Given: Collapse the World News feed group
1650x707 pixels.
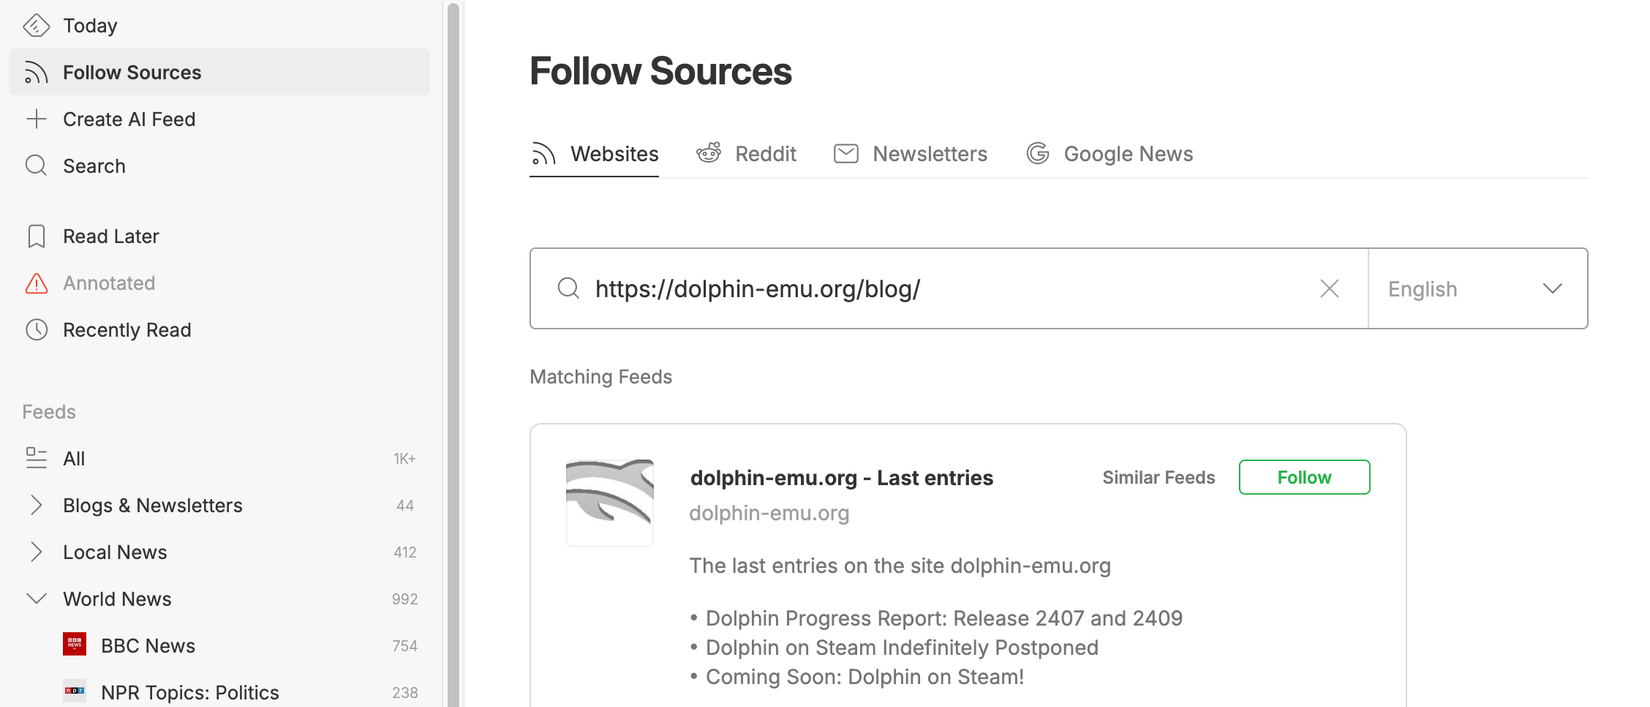Looking at the screenshot, I should (36, 598).
